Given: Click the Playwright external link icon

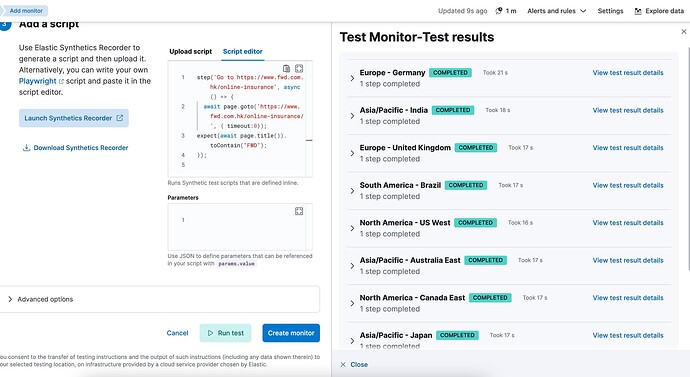Looking at the screenshot, I should 61,81.
